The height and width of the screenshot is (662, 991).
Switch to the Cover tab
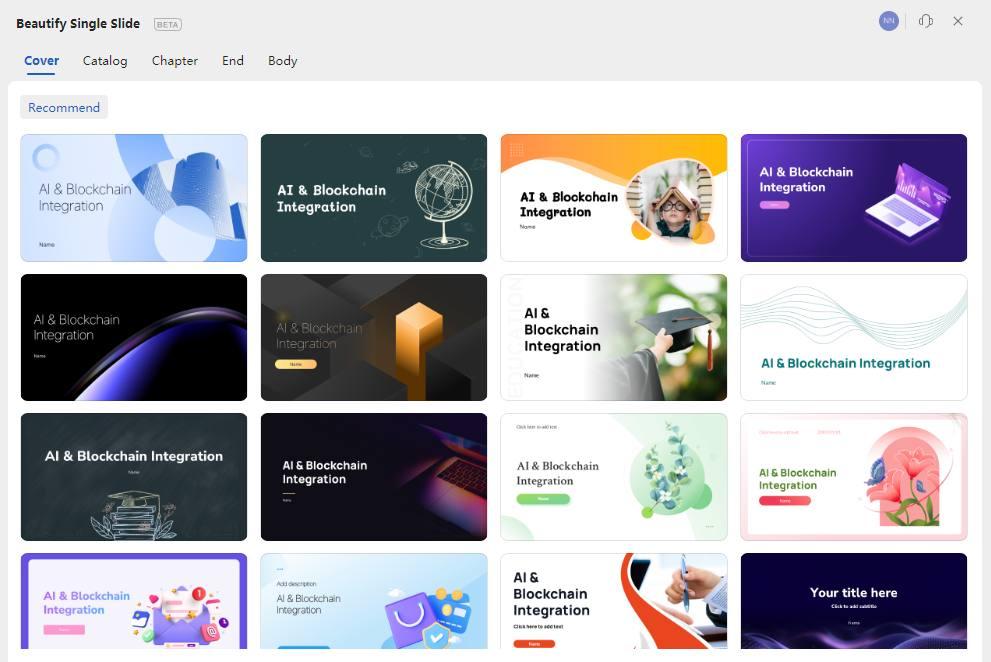click(x=42, y=61)
